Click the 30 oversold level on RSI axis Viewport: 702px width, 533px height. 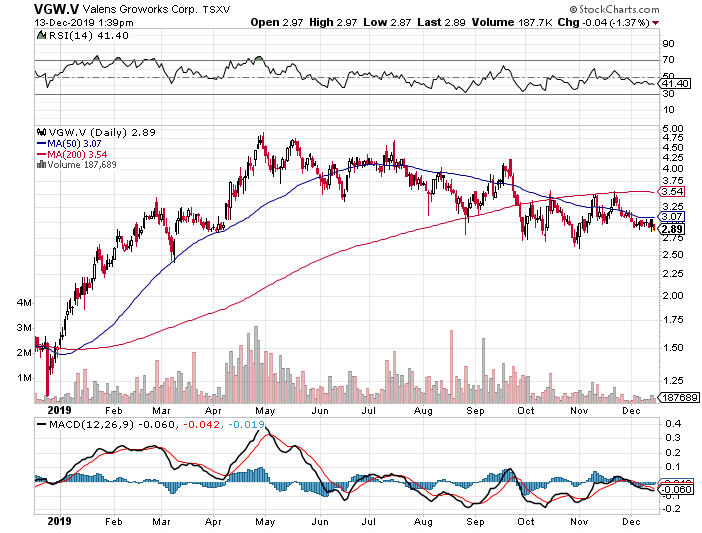(669, 94)
